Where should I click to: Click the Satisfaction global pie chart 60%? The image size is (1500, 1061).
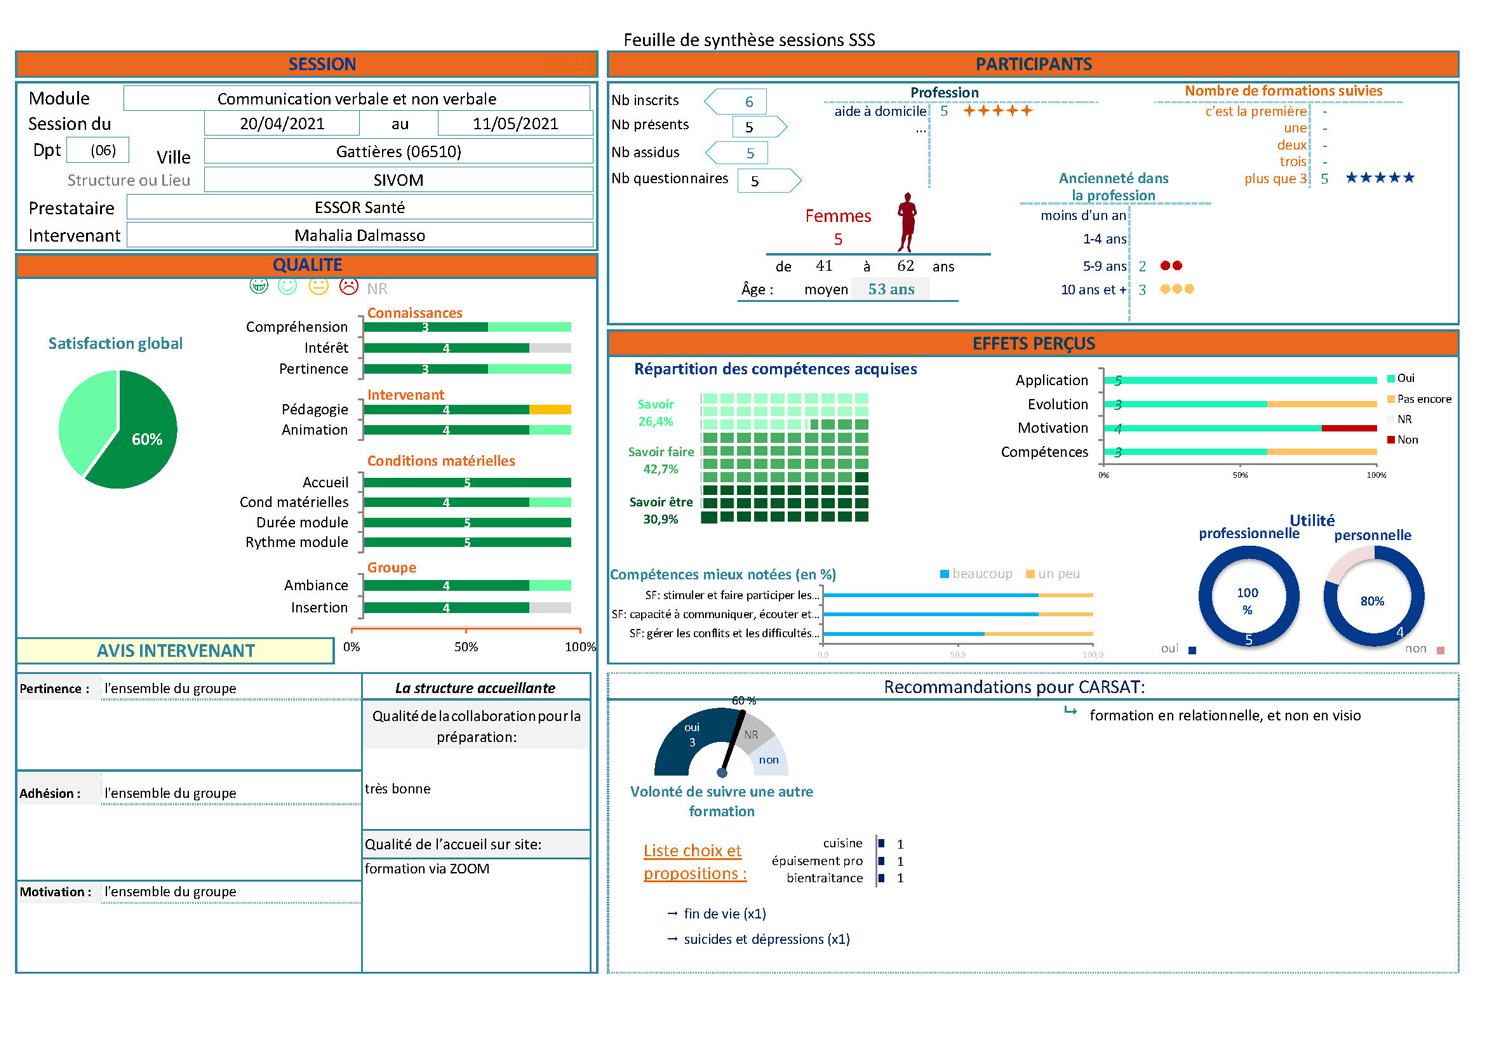tap(118, 429)
